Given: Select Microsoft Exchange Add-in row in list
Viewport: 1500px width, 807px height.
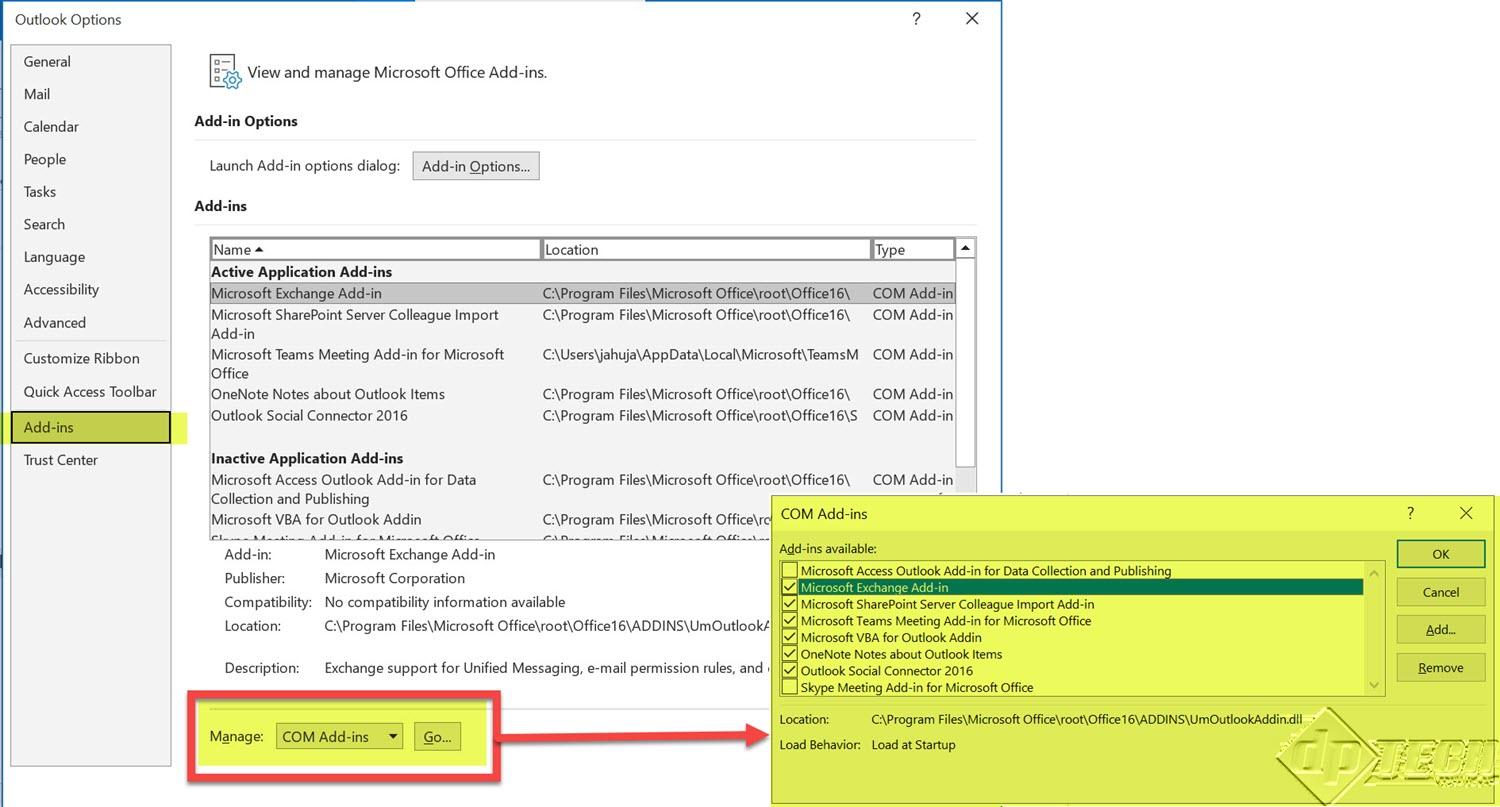Looking at the screenshot, I should coord(582,293).
